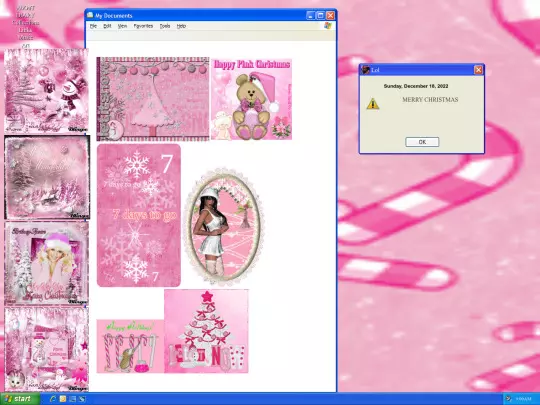Select the 7 days to go snowflake card

point(139,215)
